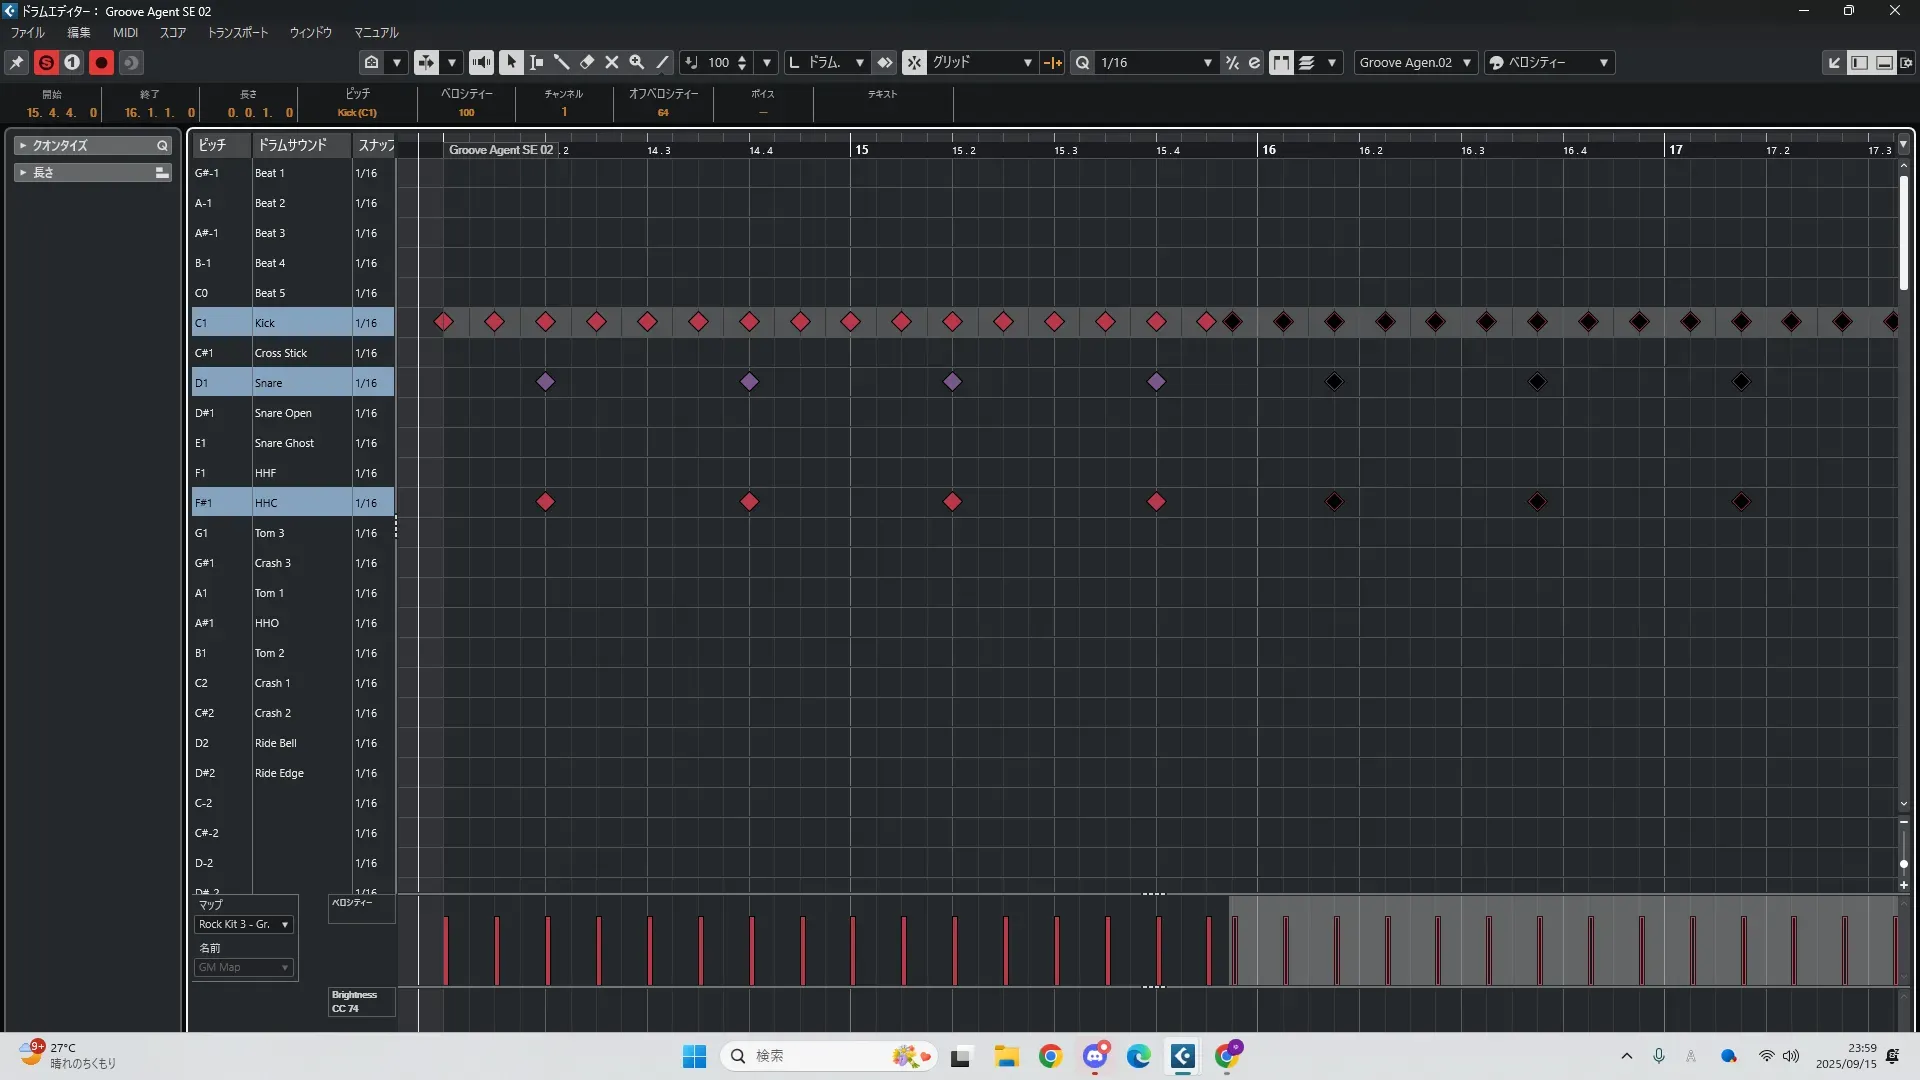Toggle Acoustic Feedback speaker button

click(481, 62)
